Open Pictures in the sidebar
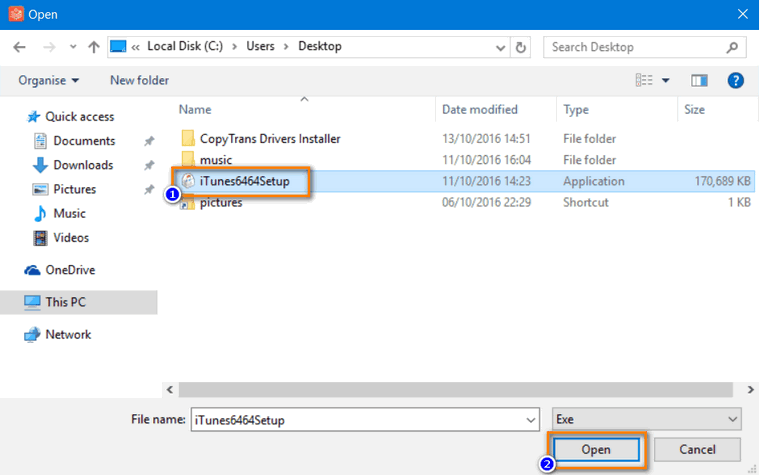The width and height of the screenshot is (760, 475). [x=74, y=190]
